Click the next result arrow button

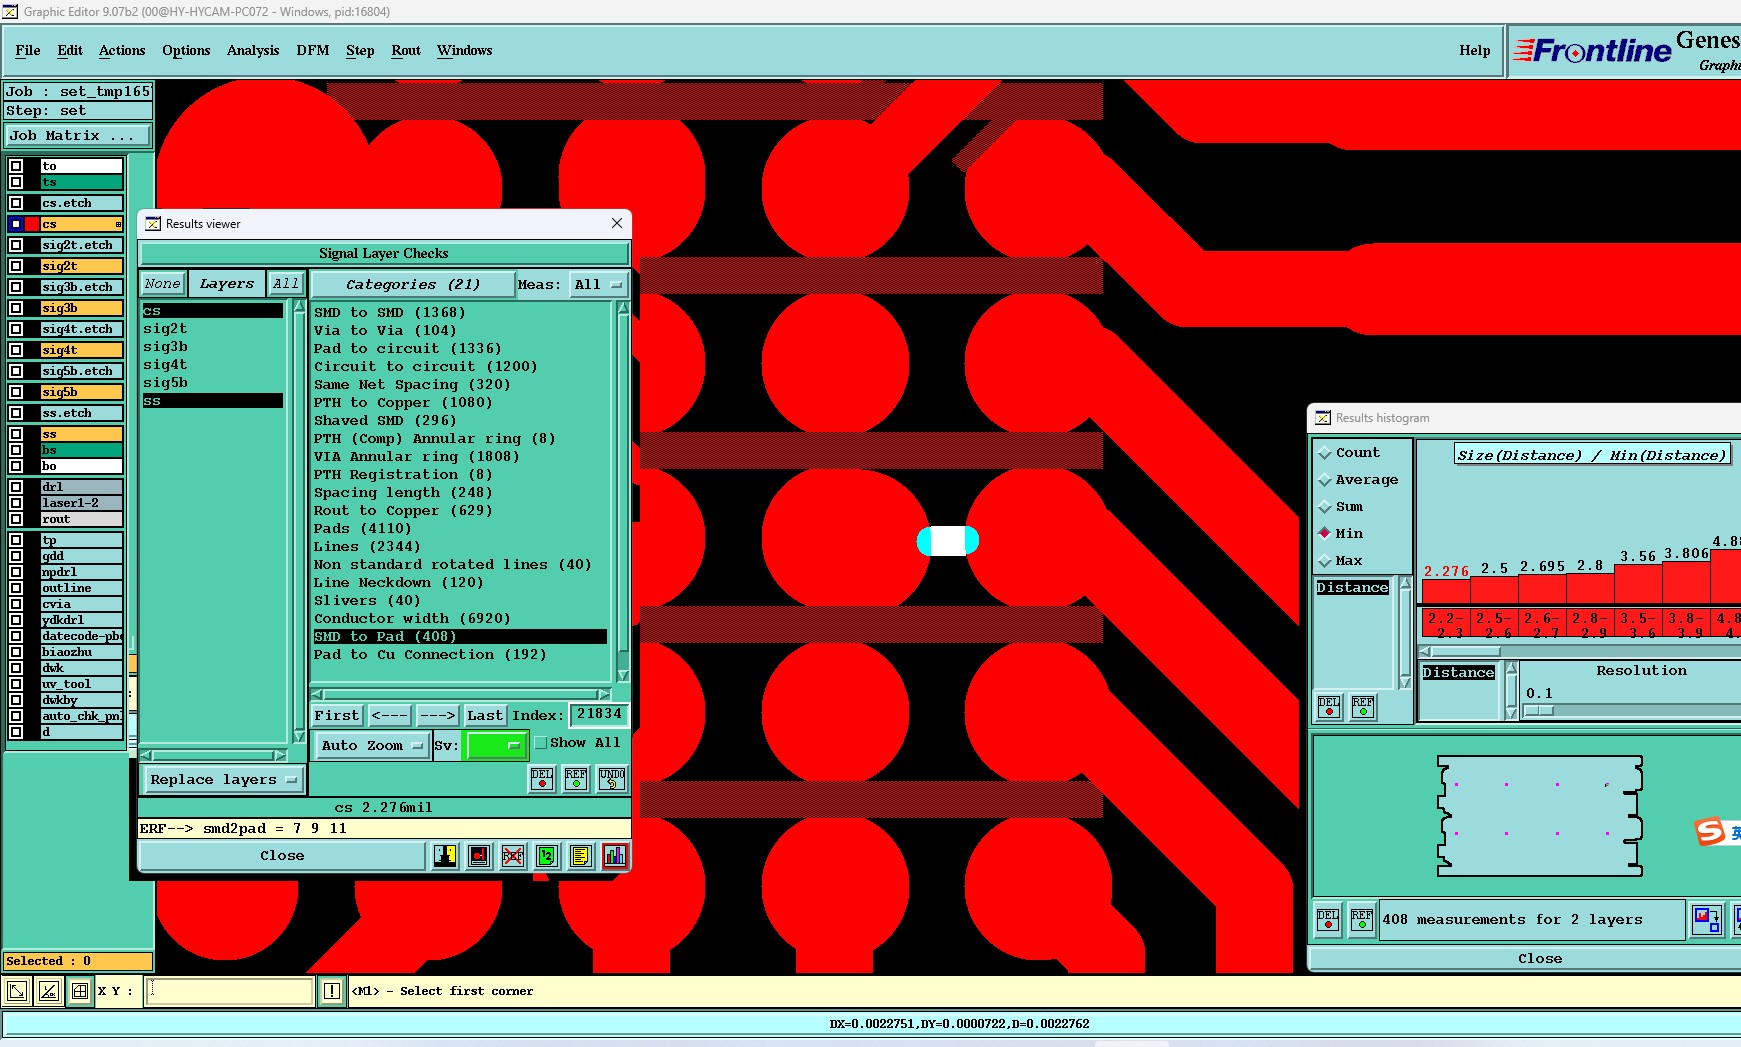437,716
